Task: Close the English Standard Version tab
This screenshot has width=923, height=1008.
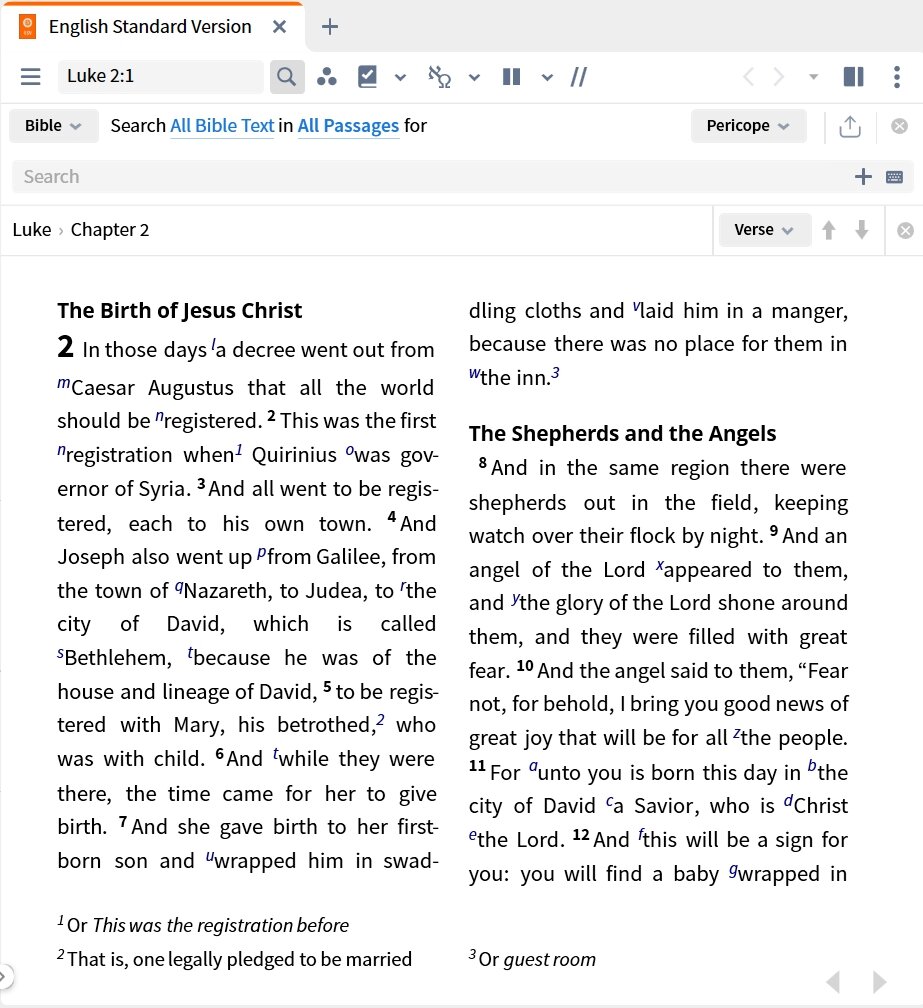Action: (279, 27)
